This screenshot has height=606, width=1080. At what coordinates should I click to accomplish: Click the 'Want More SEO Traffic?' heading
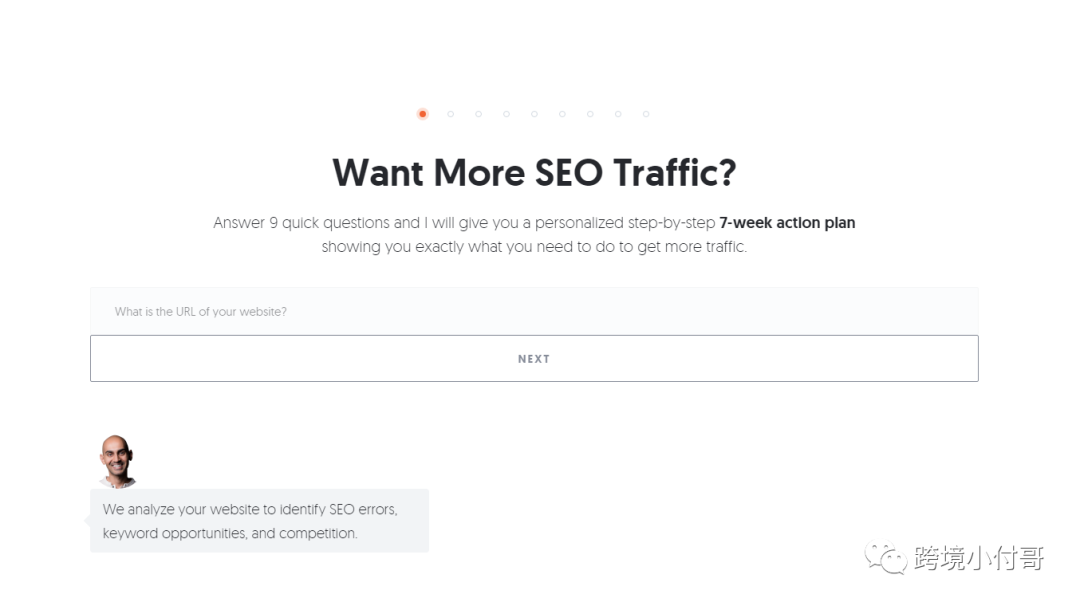pyautogui.click(x=534, y=173)
